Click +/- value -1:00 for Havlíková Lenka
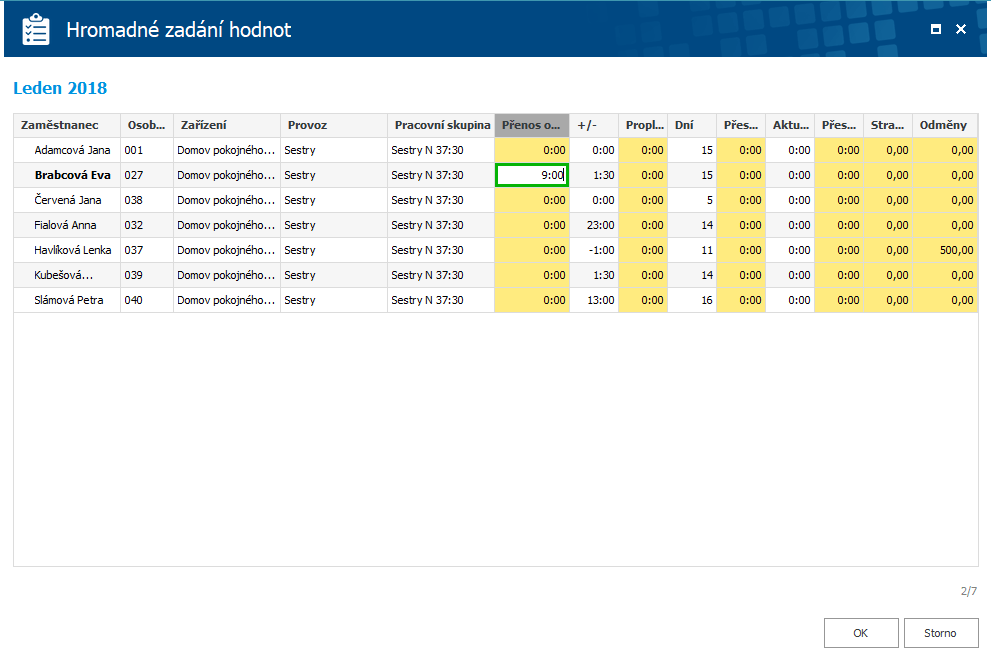Viewport: 991px width, 658px height. pos(594,250)
